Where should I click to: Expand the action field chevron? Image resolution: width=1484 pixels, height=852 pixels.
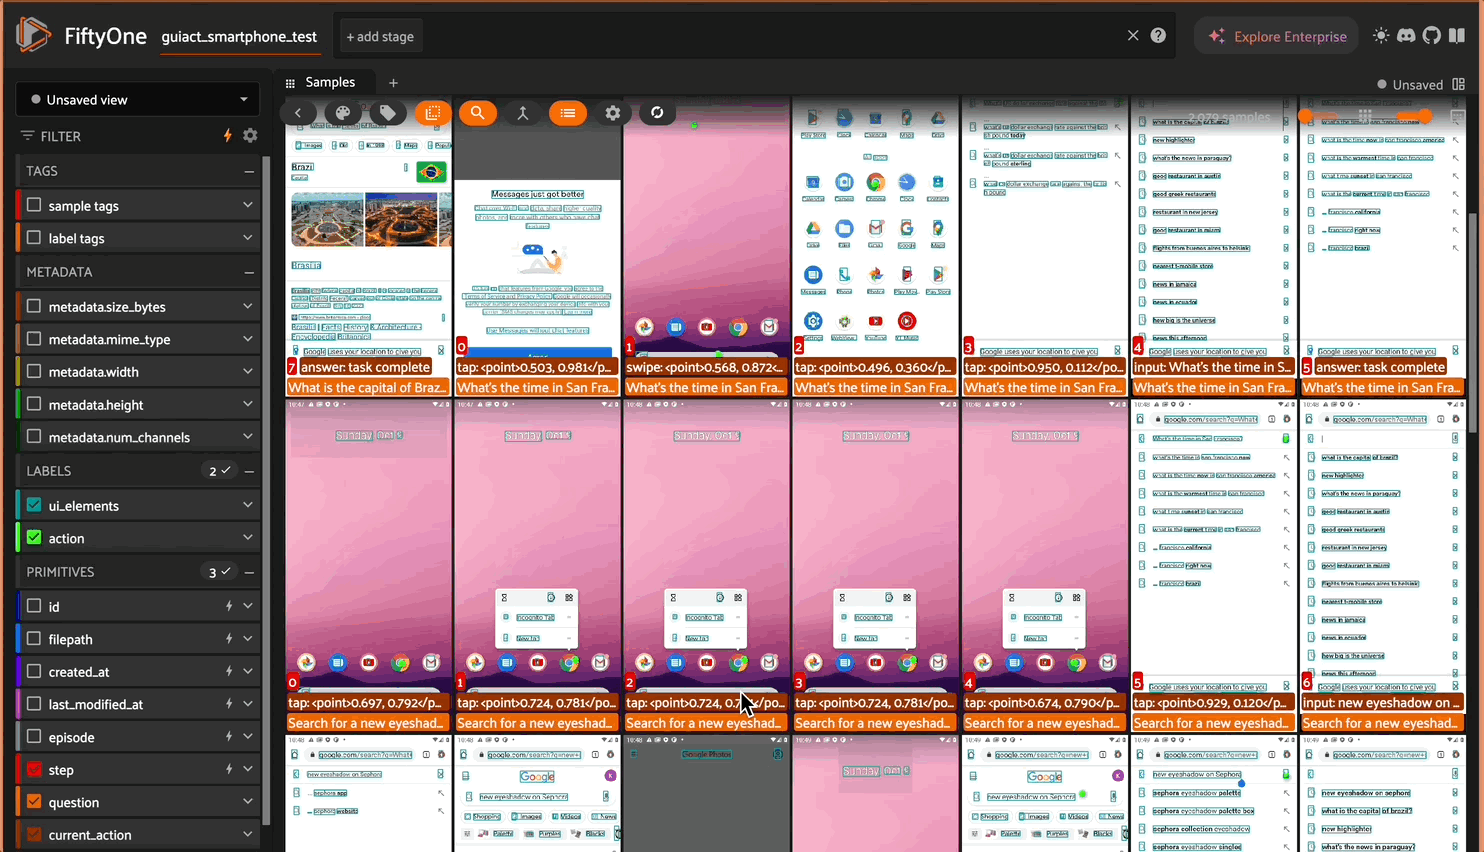click(247, 538)
